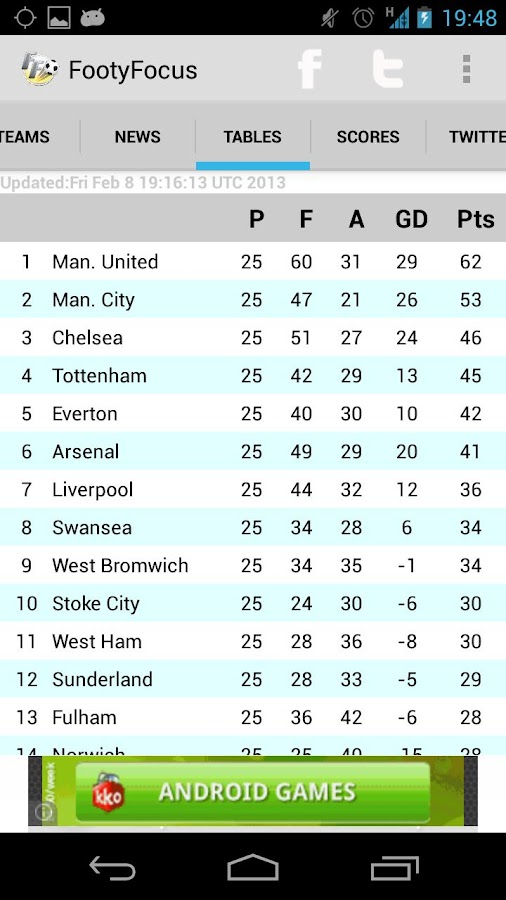Select the TABLES tab
The image size is (506, 900).
tap(252, 137)
